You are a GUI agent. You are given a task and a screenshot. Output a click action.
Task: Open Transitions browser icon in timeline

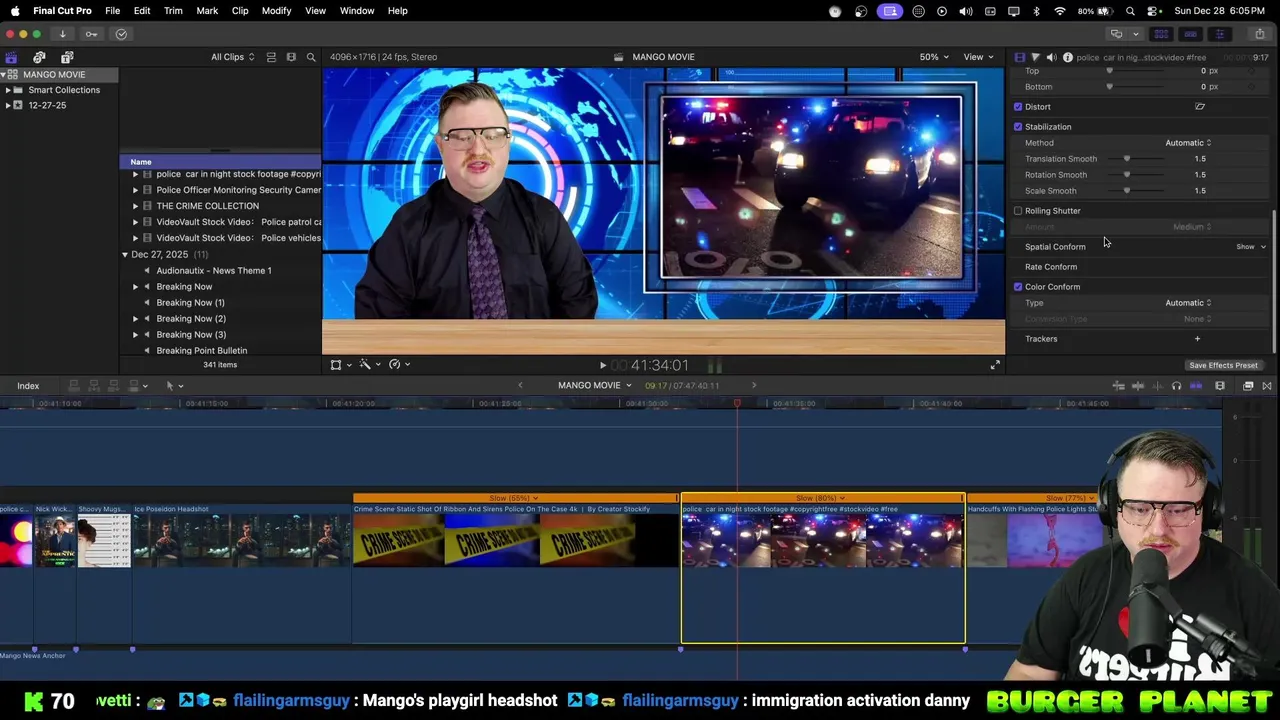pyautogui.click(x=1267, y=386)
